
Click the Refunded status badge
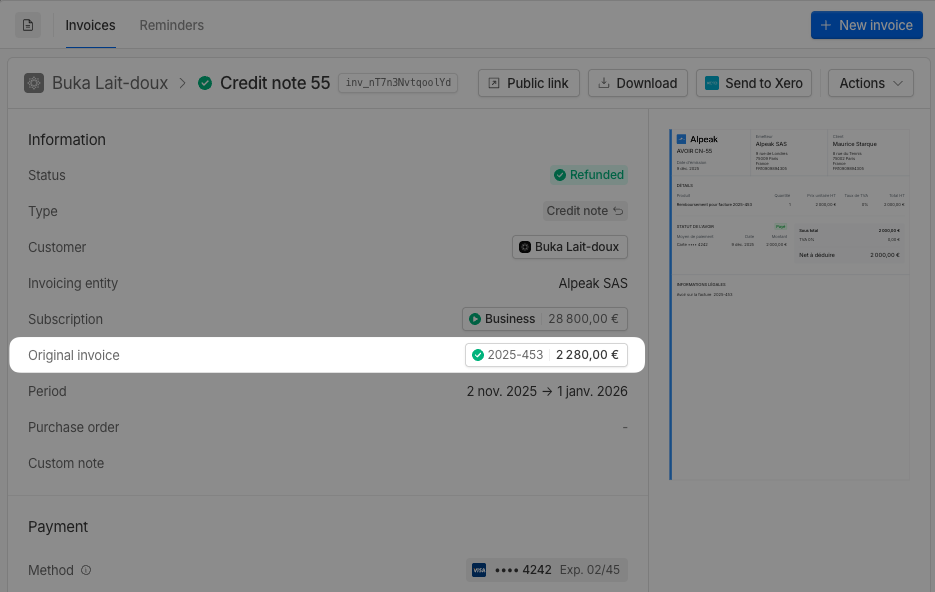tap(588, 175)
